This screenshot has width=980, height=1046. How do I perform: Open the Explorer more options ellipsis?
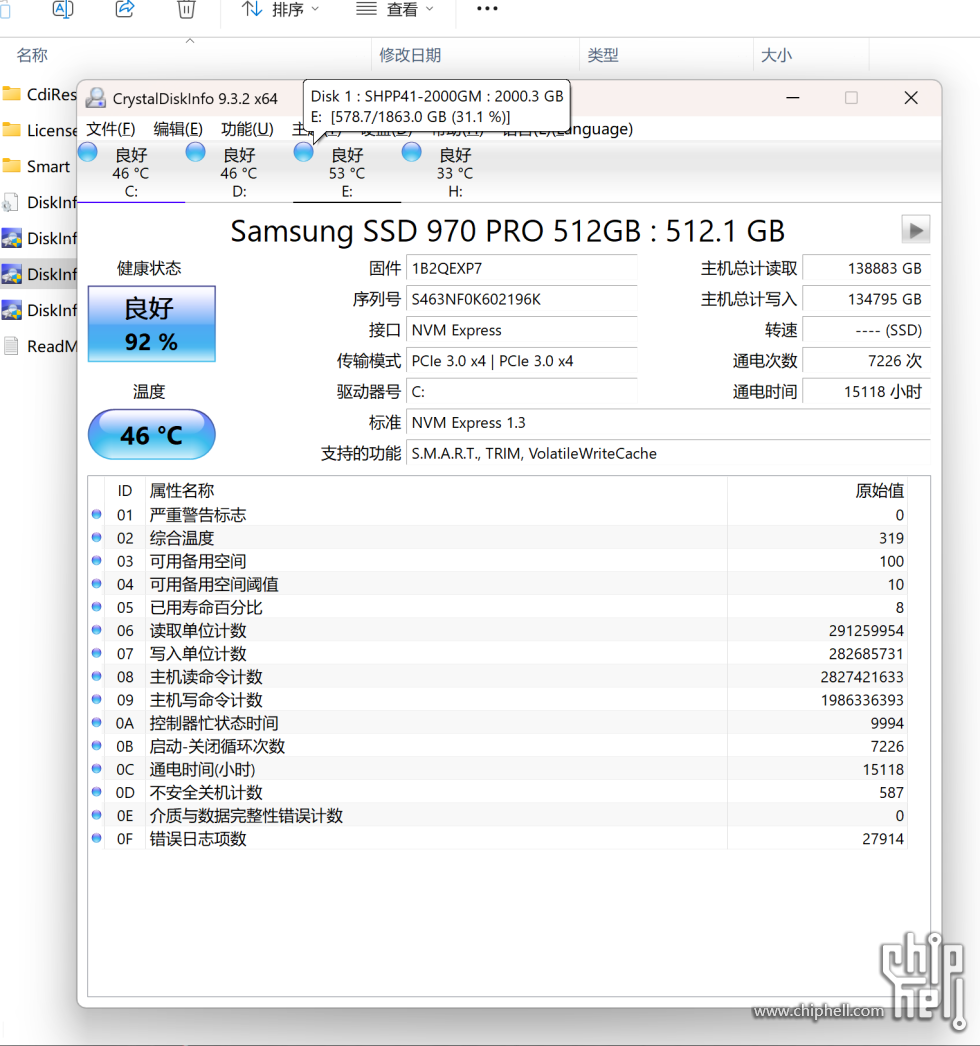pyautogui.click(x=487, y=9)
